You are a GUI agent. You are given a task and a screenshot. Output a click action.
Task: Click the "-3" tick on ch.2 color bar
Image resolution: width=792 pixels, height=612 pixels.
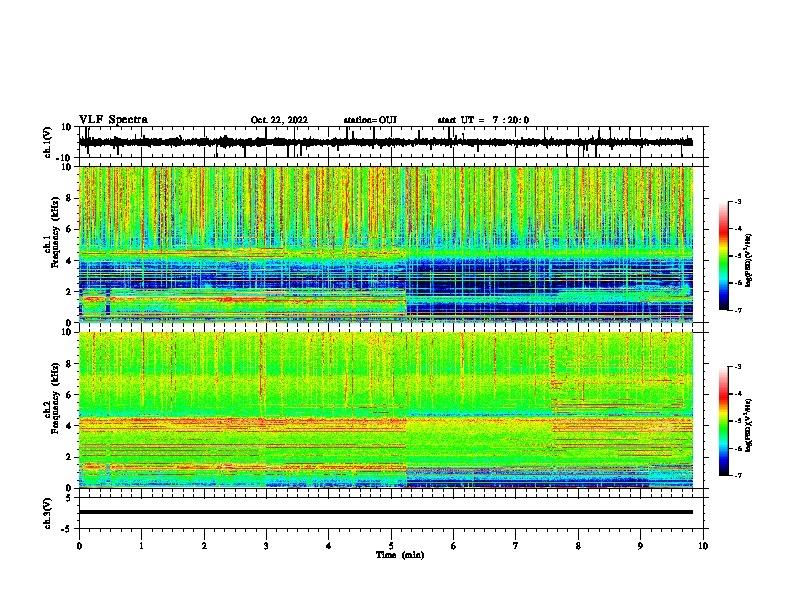pyautogui.click(x=738, y=367)
